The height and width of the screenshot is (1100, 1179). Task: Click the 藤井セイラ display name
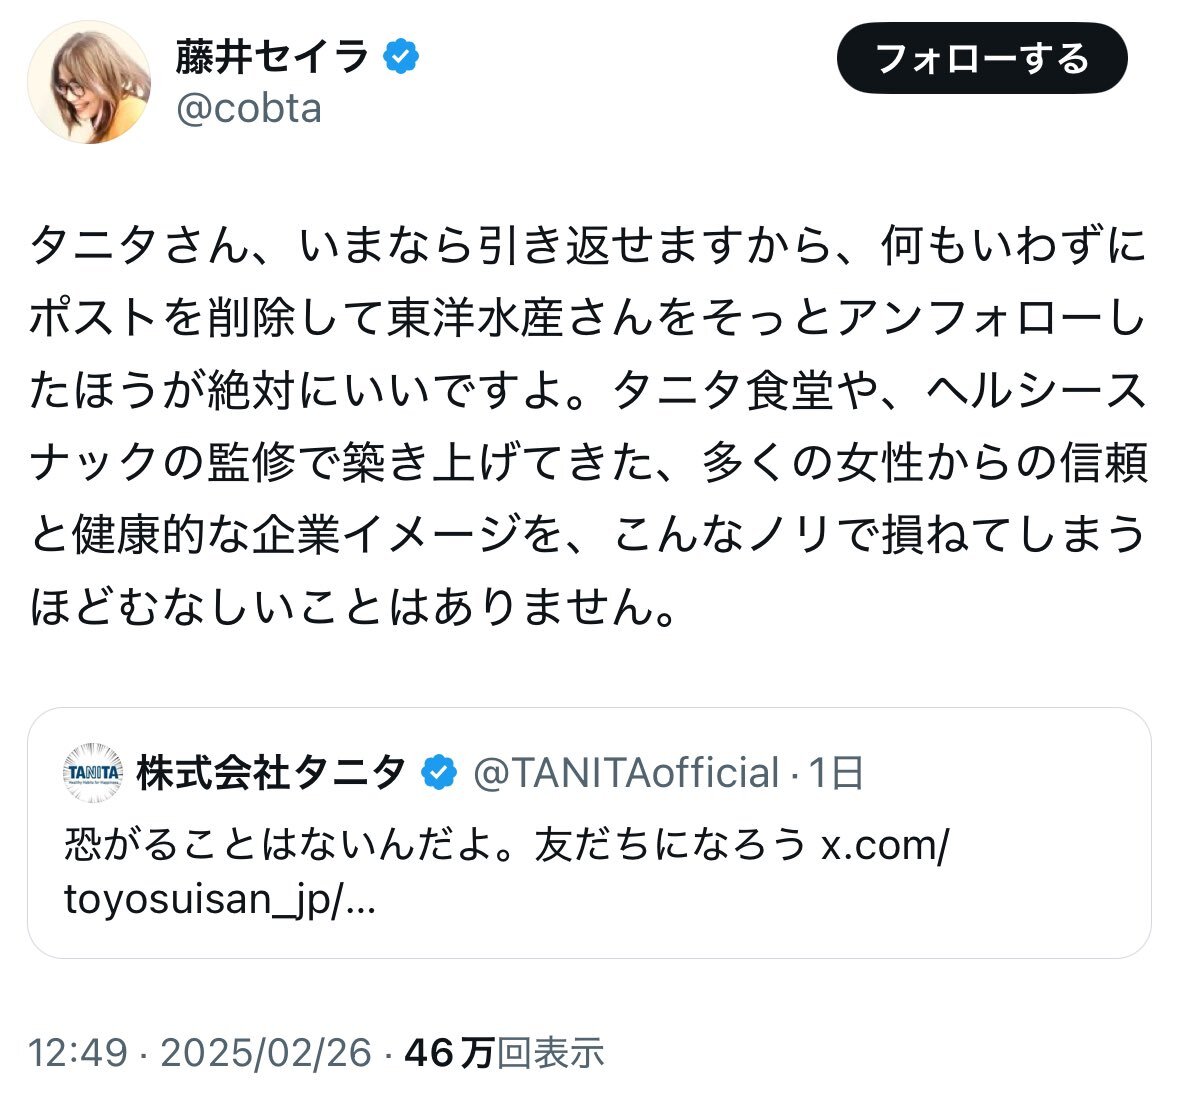click(x=272, y=57)
